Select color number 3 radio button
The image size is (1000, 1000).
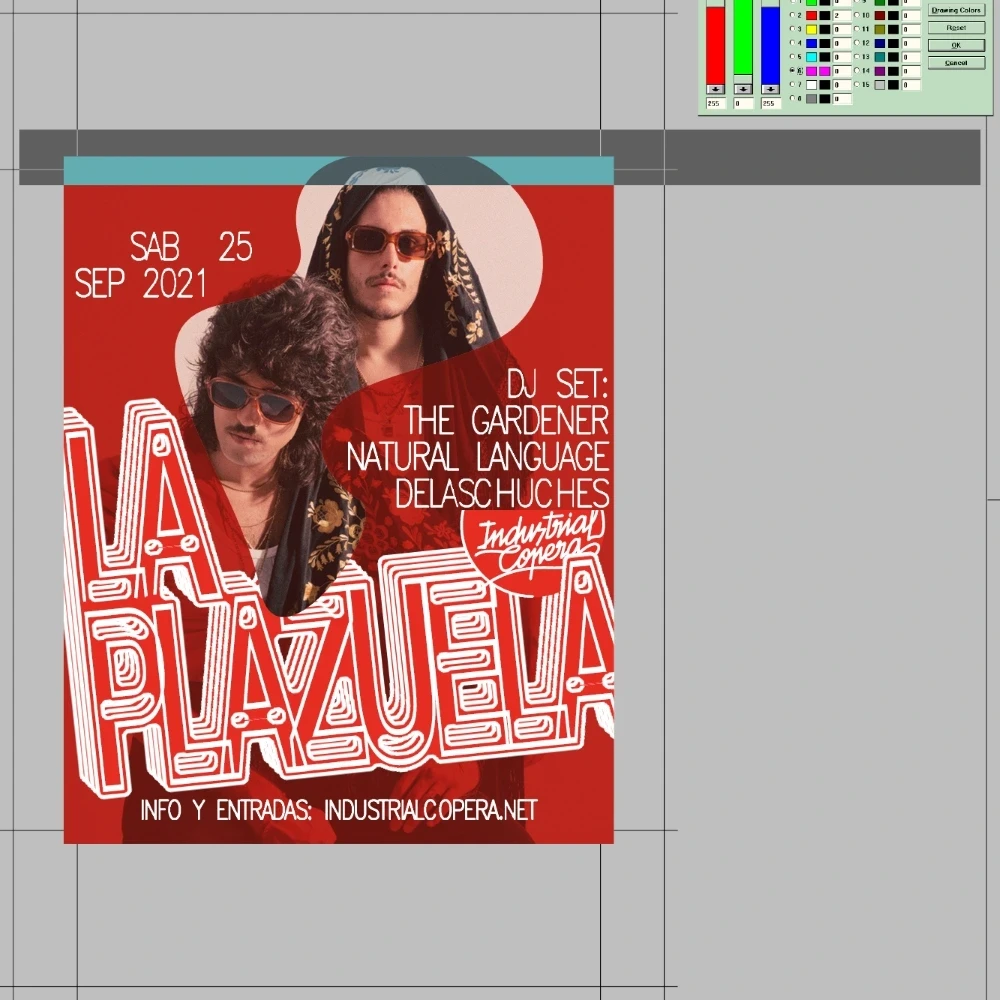click(793, 29)
